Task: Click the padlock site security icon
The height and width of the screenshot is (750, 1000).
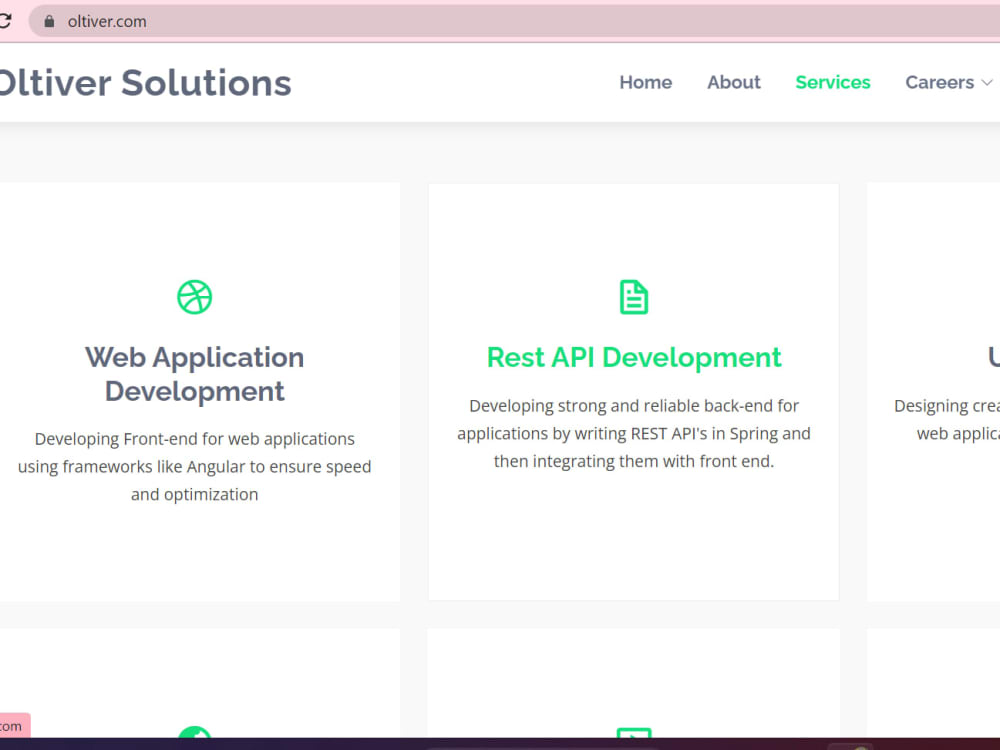Action: pos(49,21)
